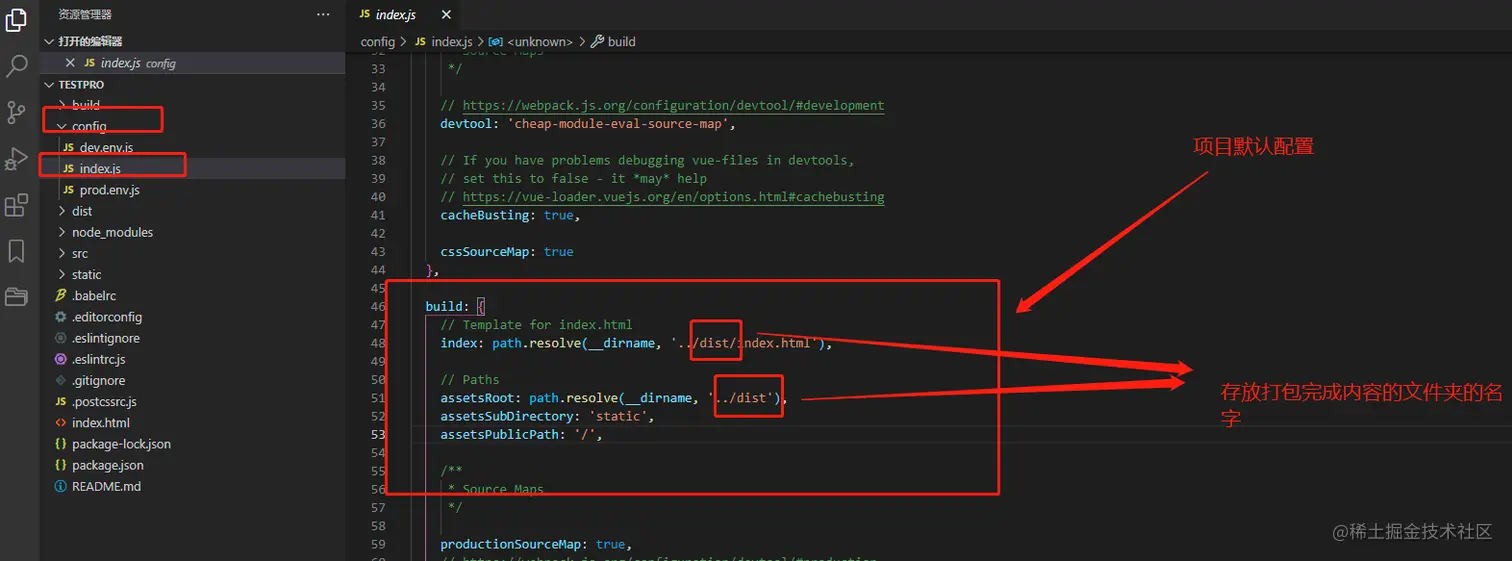Click the build breadcrumb segment

coord(614,42)
